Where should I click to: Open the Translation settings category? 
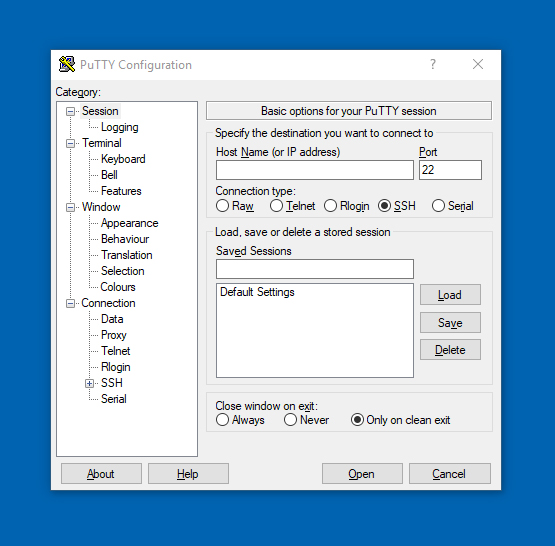tap(127, 255)
